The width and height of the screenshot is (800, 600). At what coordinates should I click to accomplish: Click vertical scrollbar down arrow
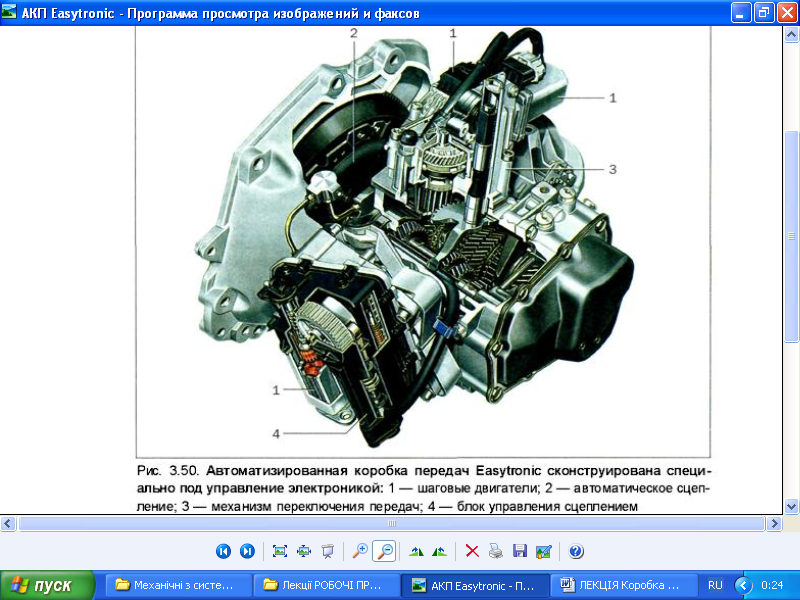coord(791,506)
